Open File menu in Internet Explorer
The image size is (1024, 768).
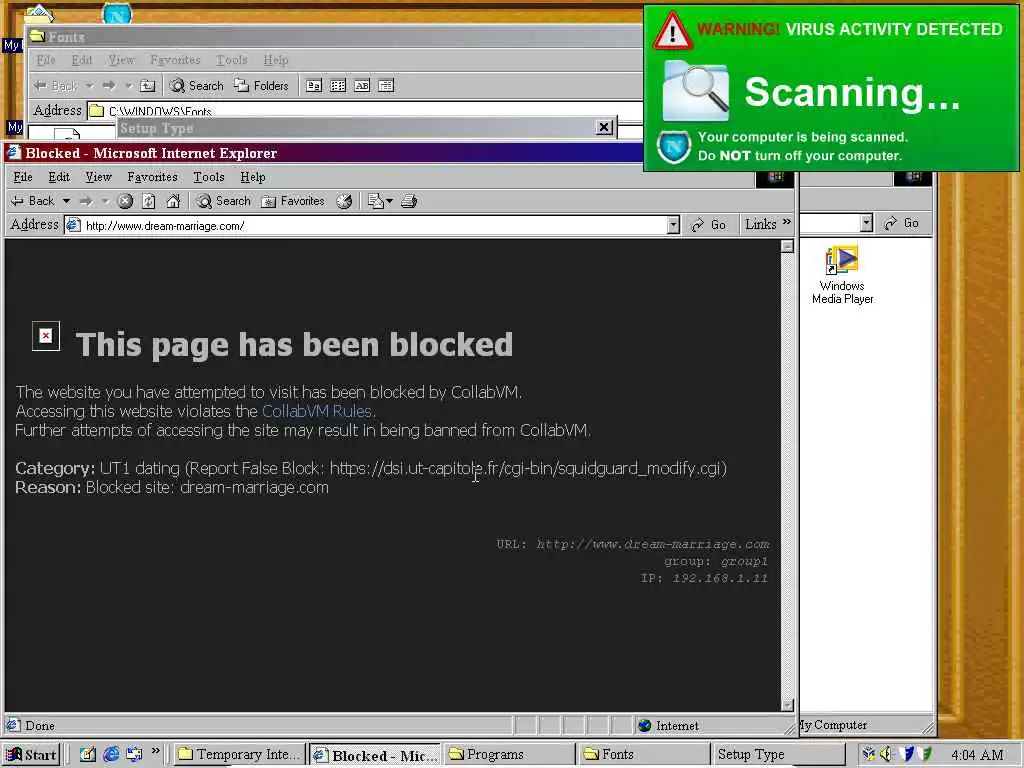pyautogui.click(x=23, y=177)
